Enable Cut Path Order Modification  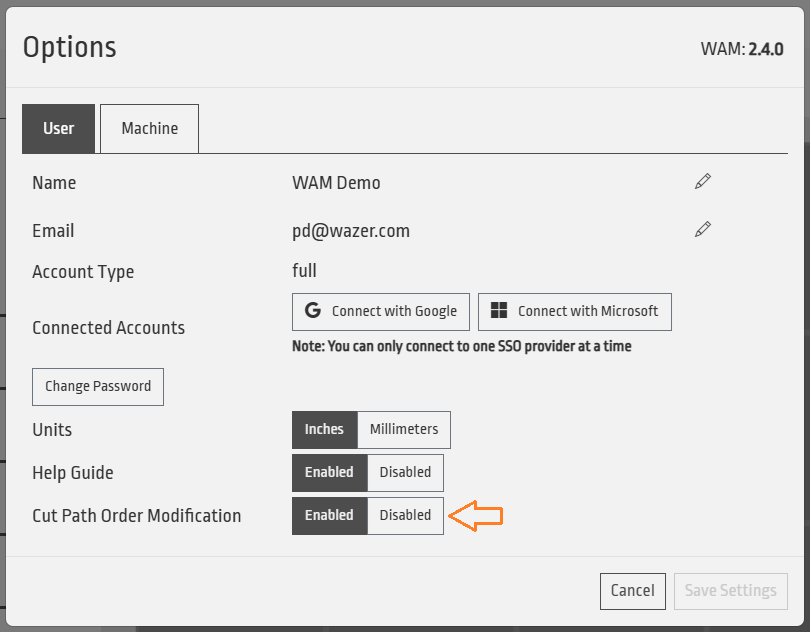[x=329, y=515]
